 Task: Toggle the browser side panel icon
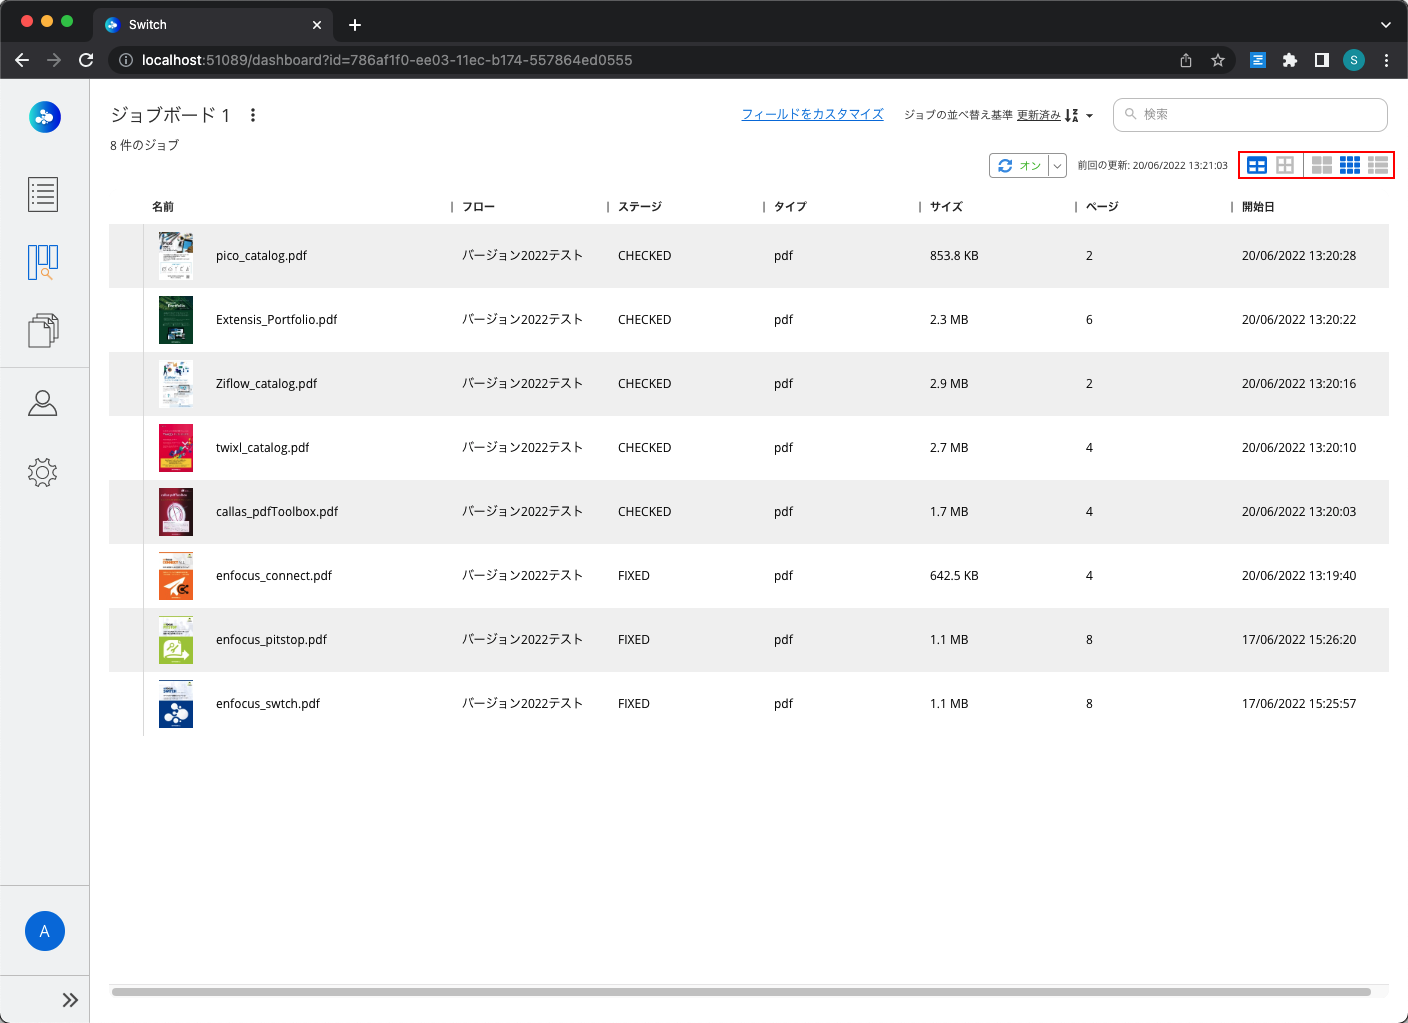pos(1322,60)
